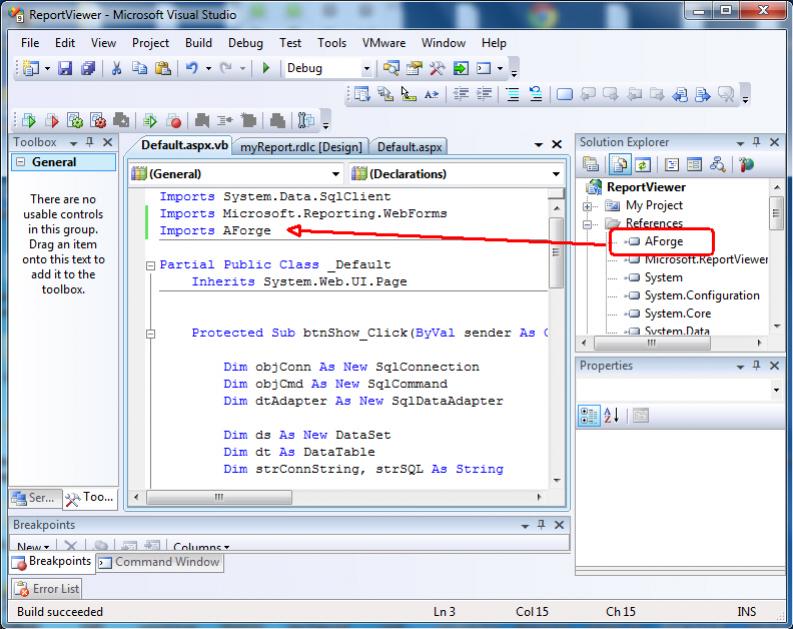Select the AForge reference

tap(663, 242)
